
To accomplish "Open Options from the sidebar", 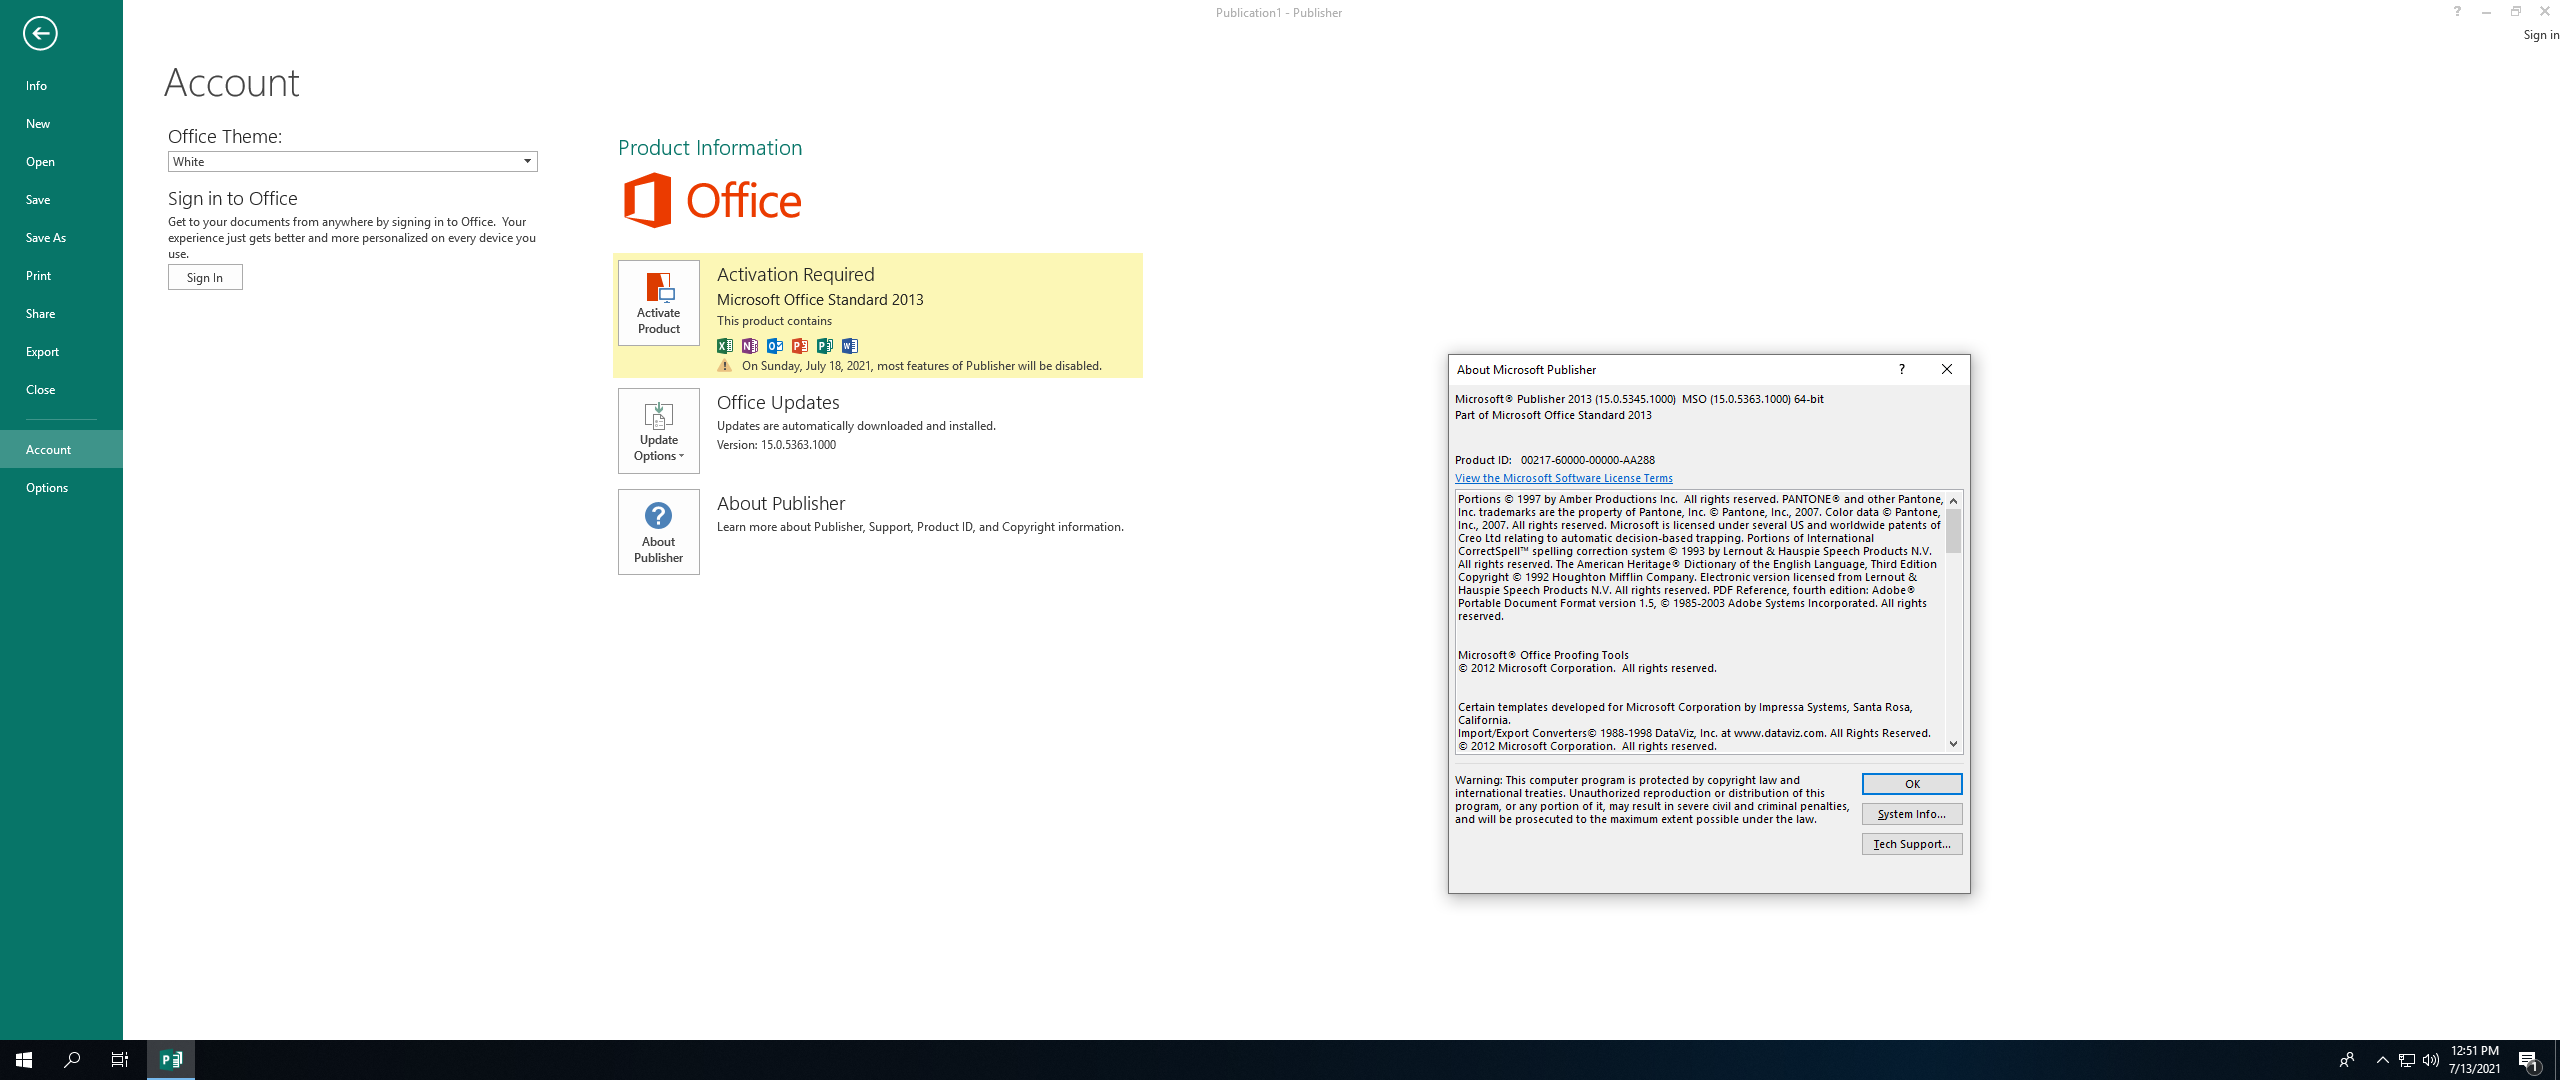I will 61,488.
